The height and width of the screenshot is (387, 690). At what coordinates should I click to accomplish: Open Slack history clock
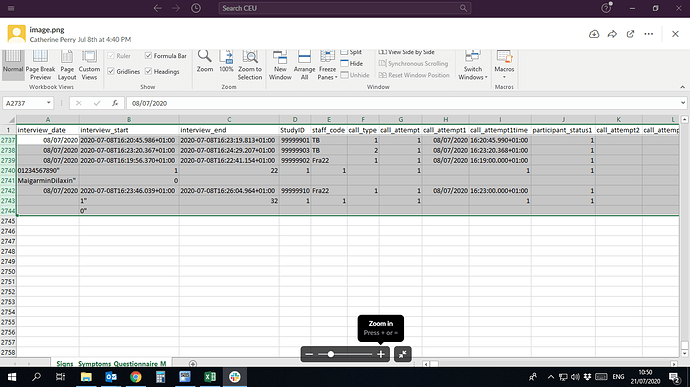point(196,8)
